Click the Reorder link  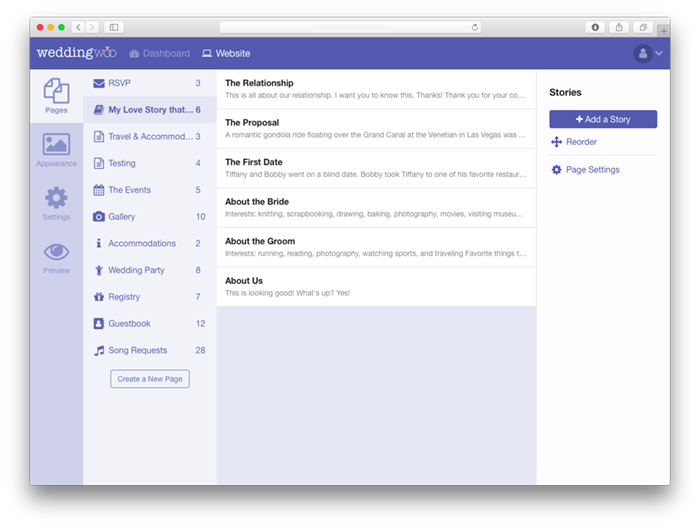pyautogui.click(x=581, y=142)
